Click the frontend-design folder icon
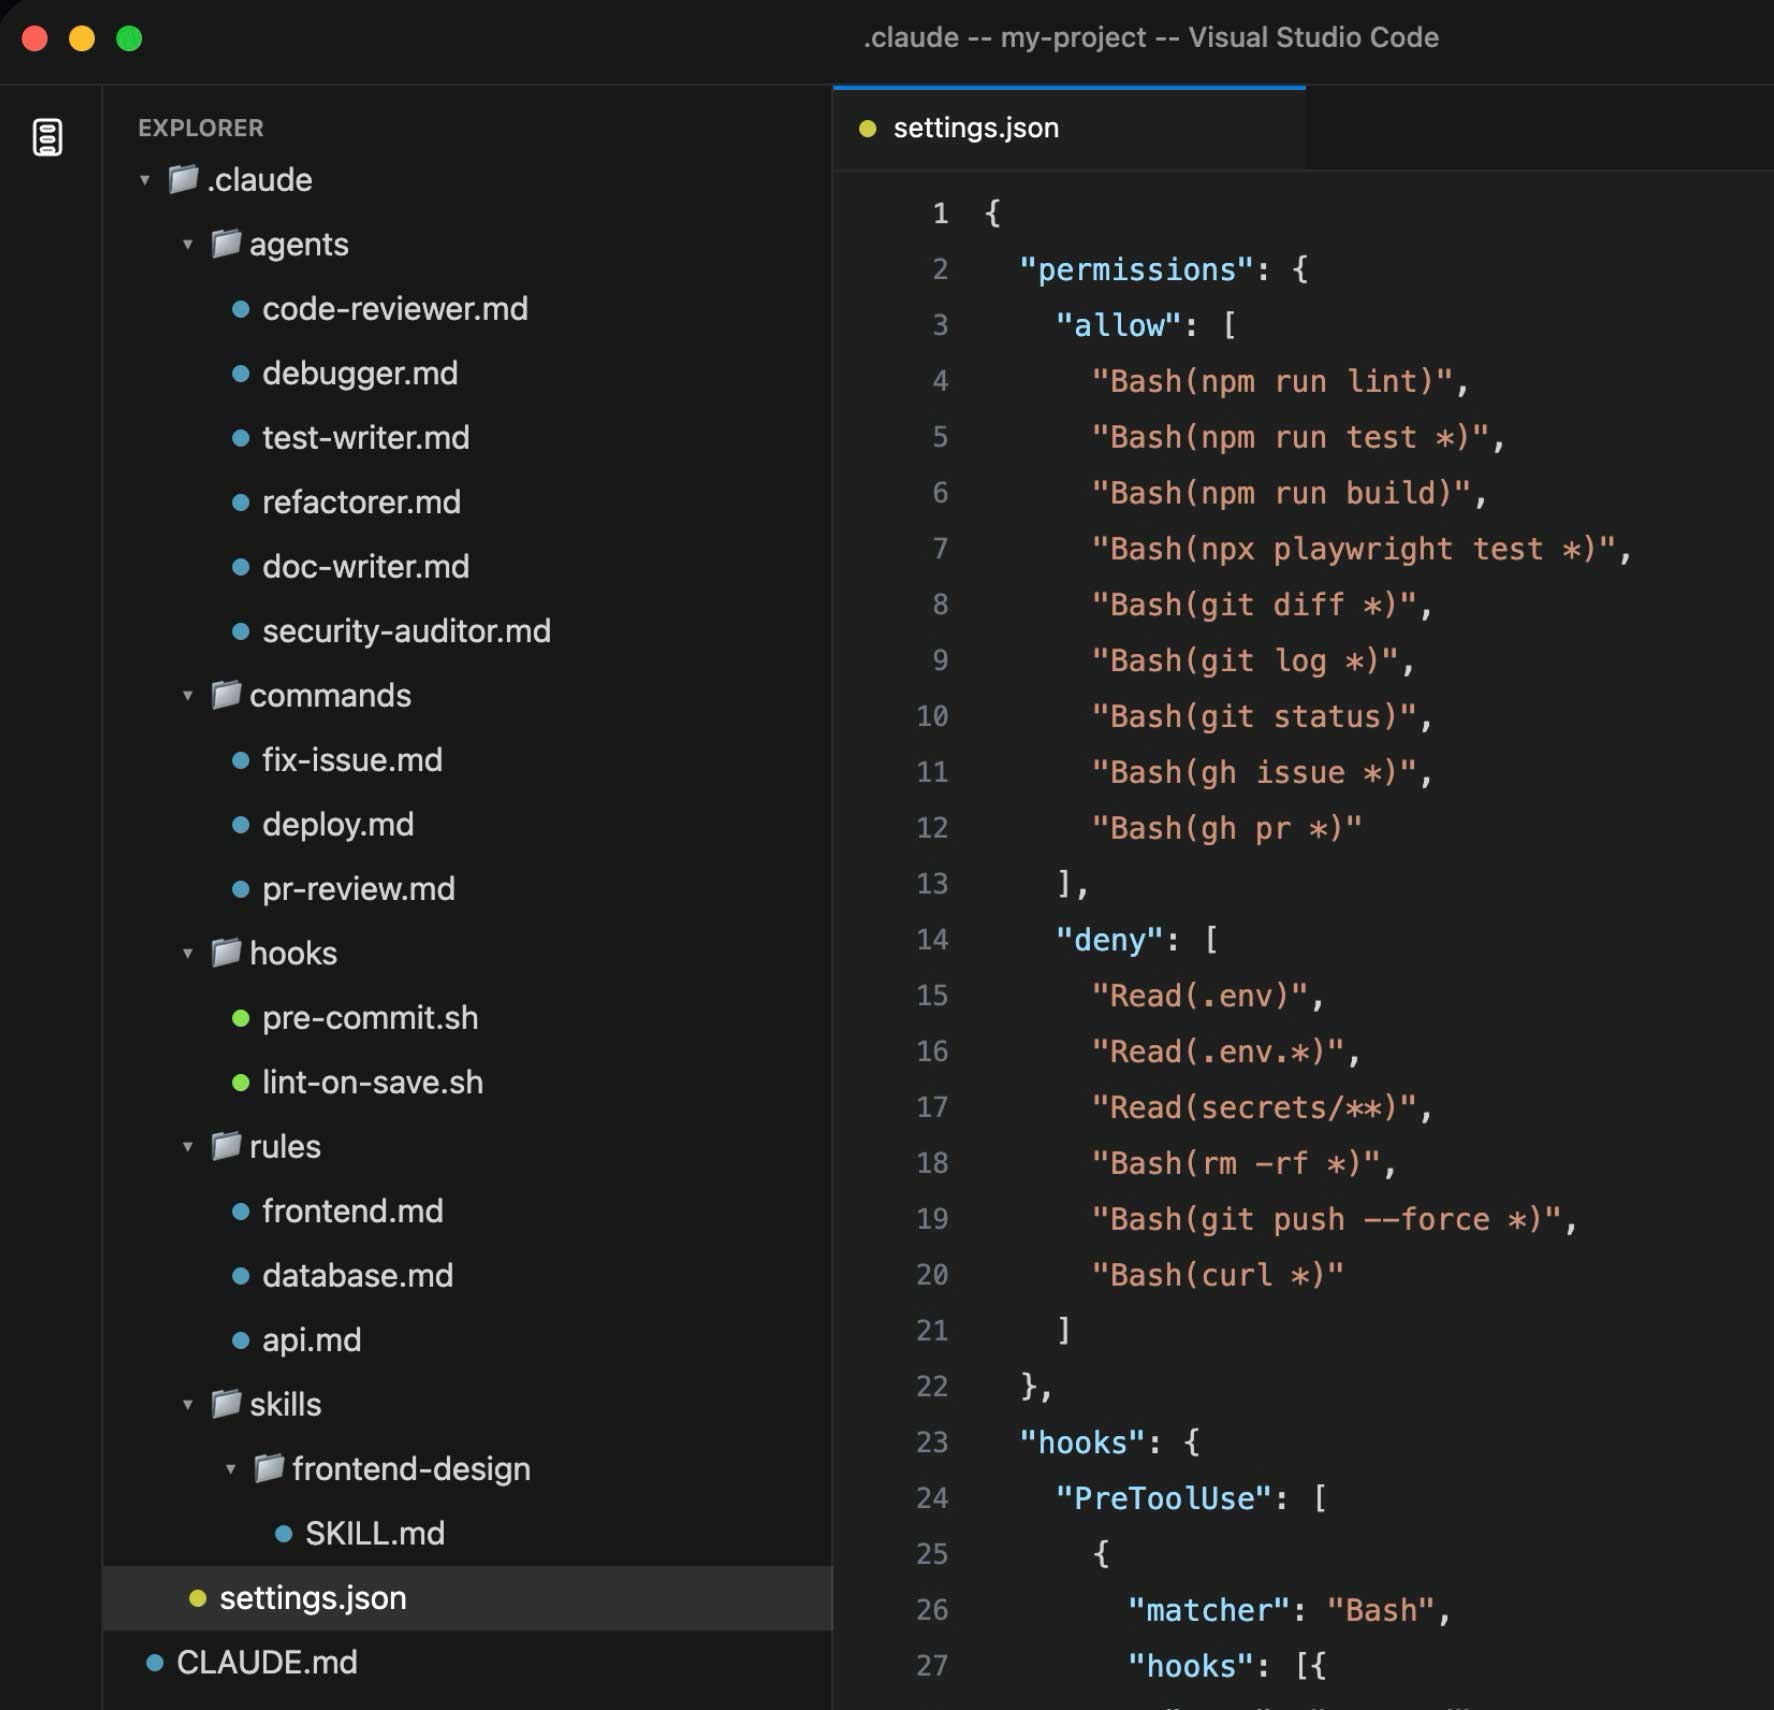The width and height of the screenshot is (1774, 1710). tap(269, 1468)
